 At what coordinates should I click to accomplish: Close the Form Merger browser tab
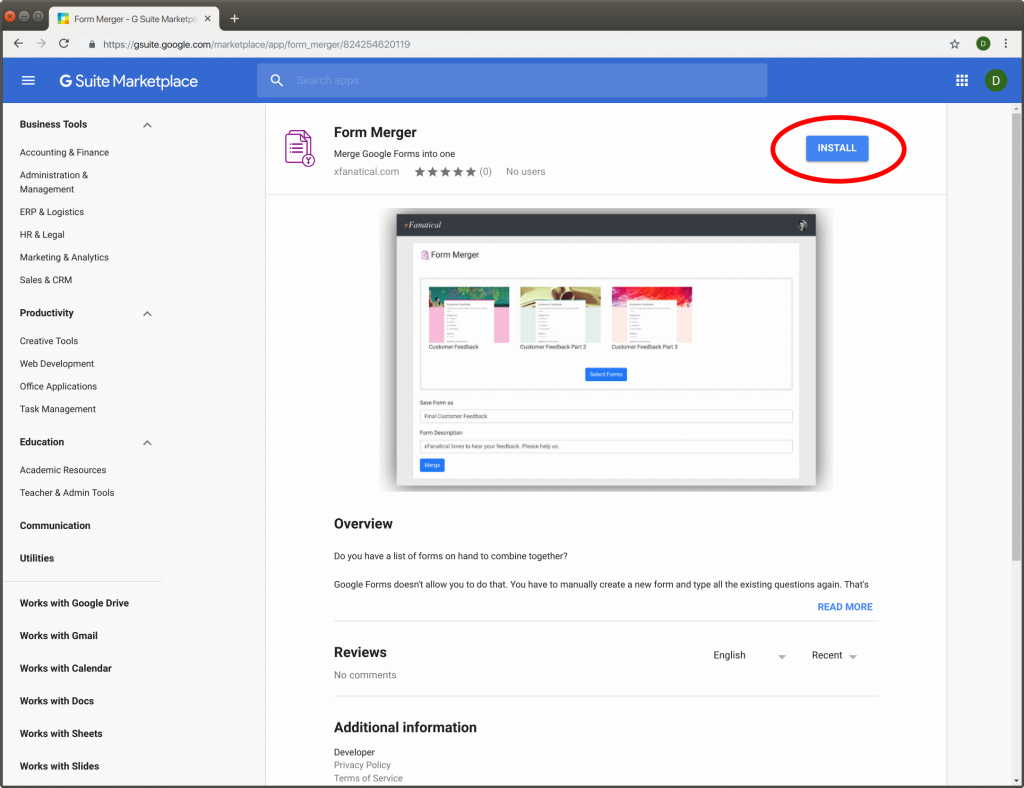(208, 18)
